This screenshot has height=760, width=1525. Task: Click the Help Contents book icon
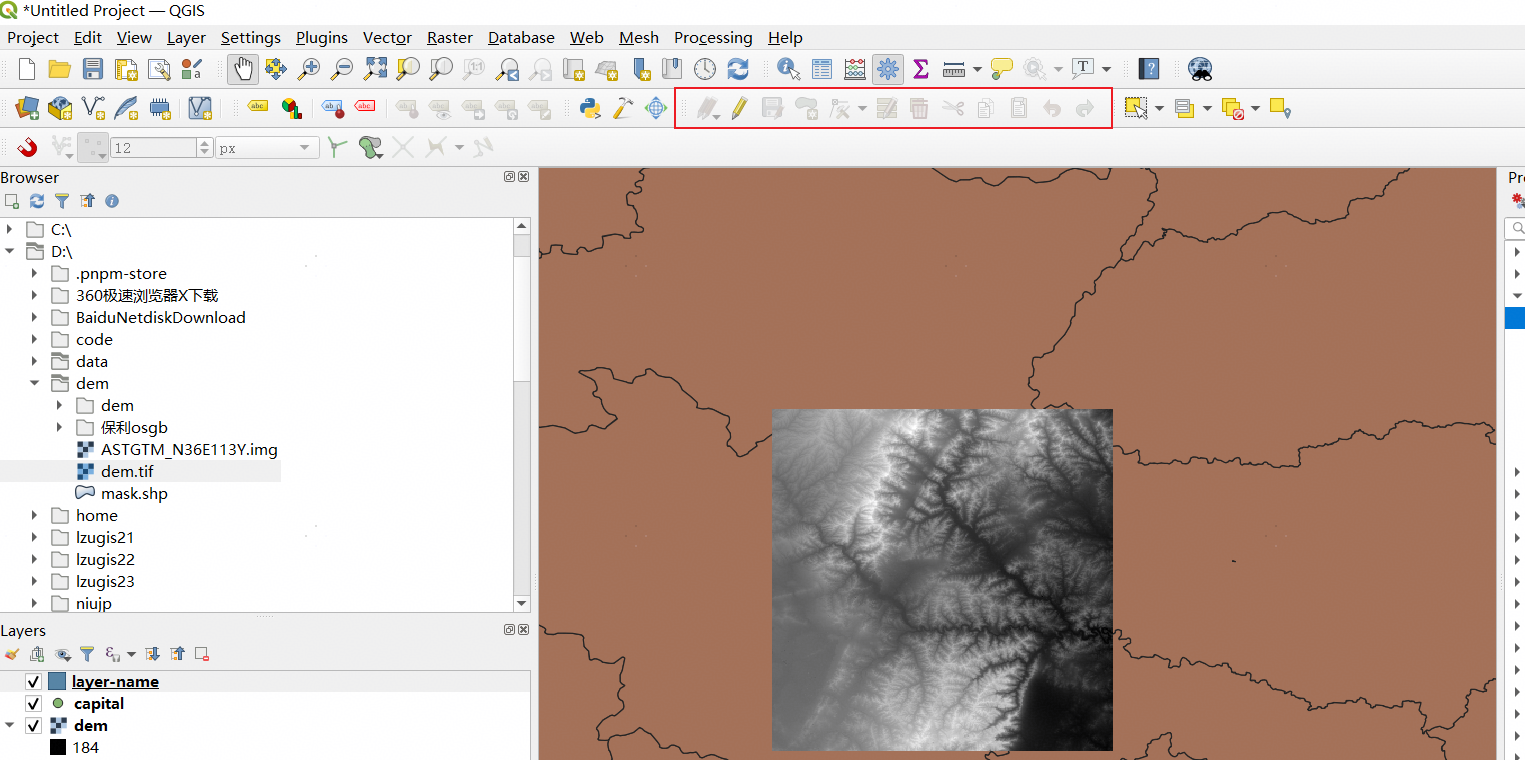tap(1150, 69)
